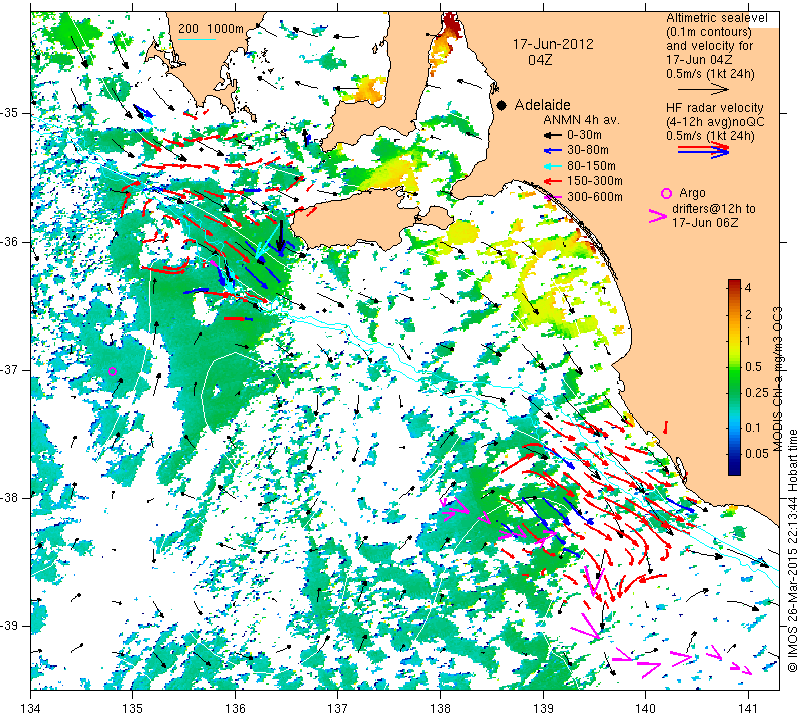Click the Argo circle symbol in the legend

click(x=666, y=193)
